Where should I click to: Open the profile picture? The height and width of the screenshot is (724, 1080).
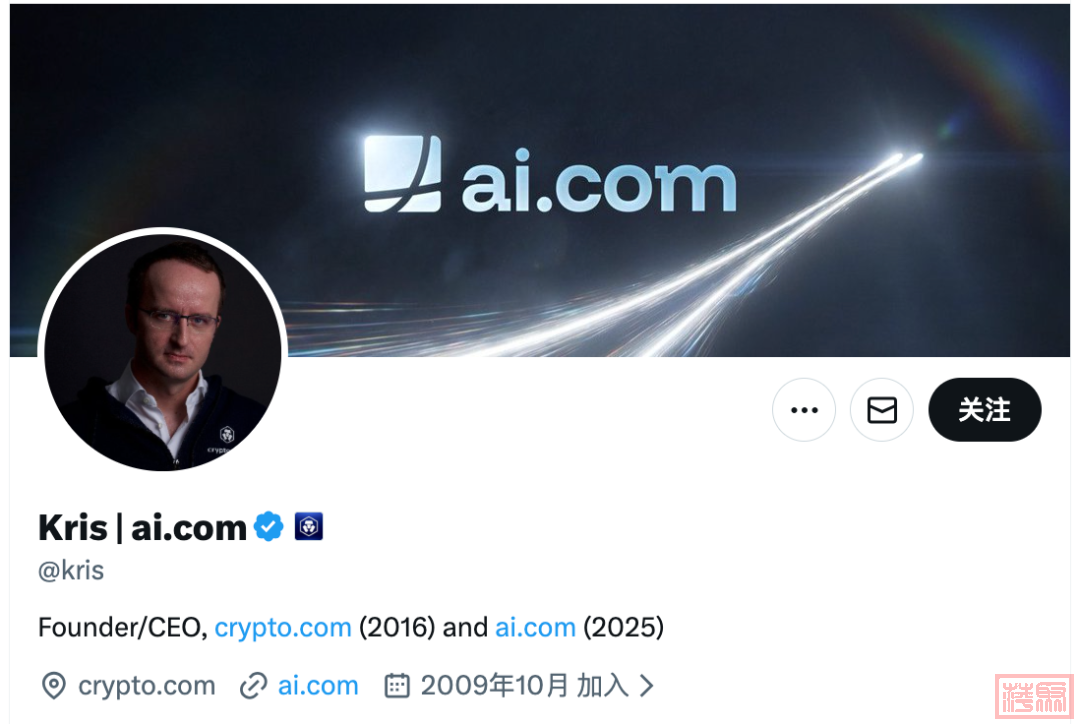[x=163, y=352]
